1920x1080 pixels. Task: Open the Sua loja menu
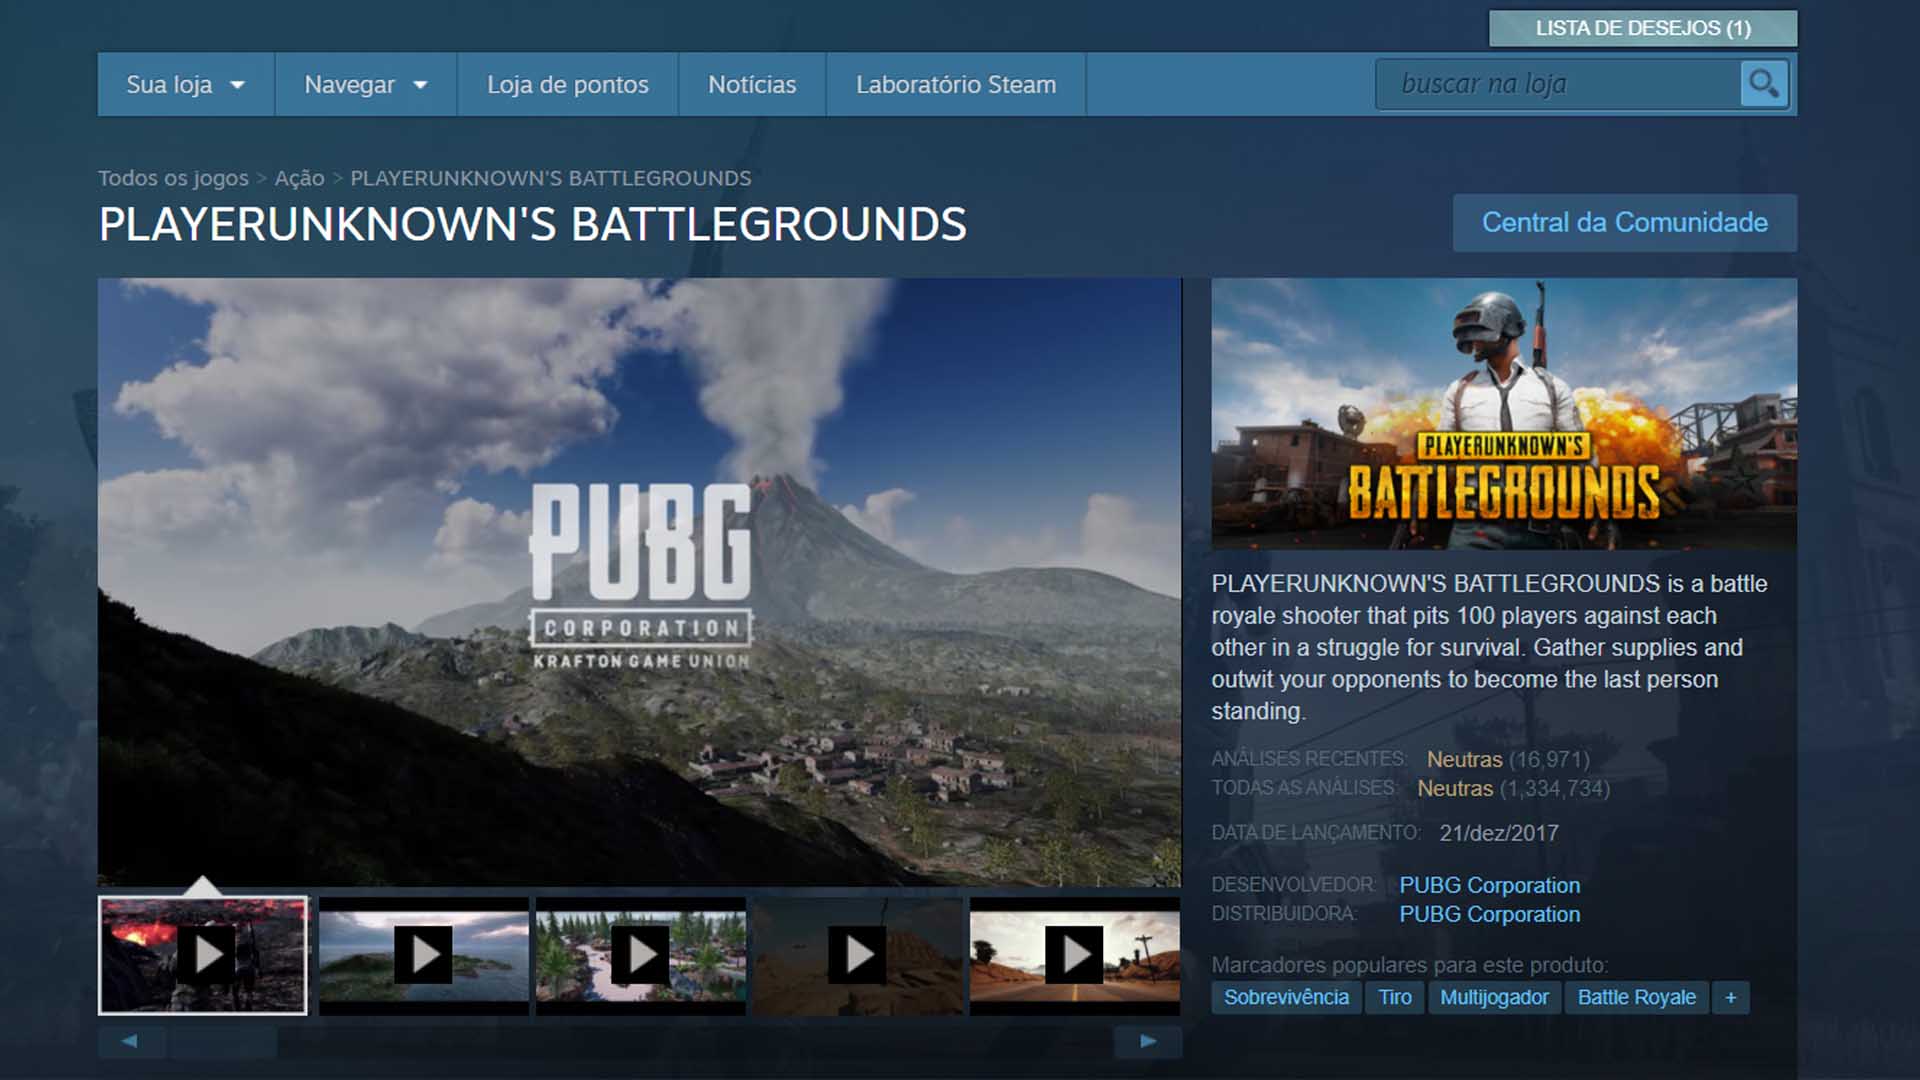tap(186, 85)
